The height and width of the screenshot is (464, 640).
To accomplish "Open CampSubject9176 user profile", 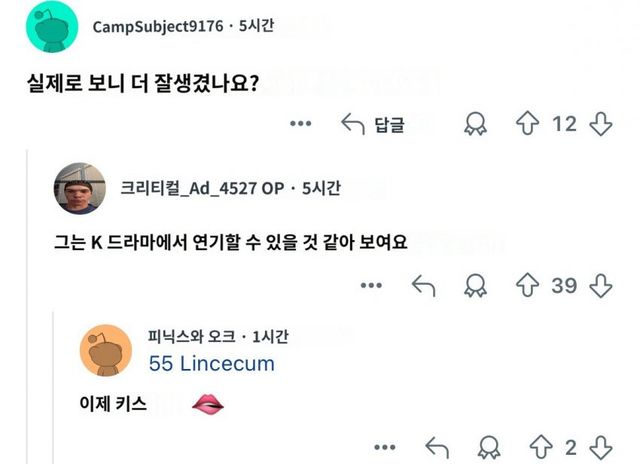I will tap(157, 25).
